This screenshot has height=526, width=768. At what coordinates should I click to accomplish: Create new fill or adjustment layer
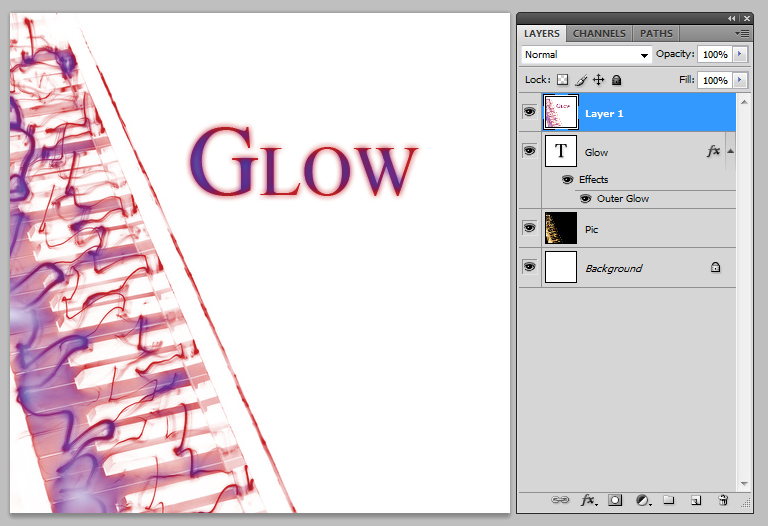point(643,499)
